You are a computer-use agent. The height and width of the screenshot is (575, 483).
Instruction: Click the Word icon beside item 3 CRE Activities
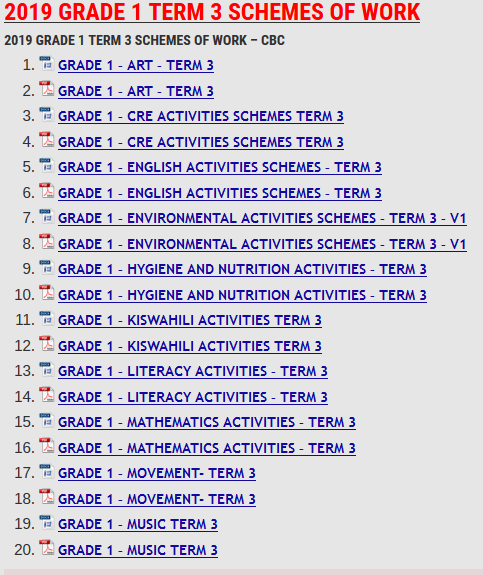pos(47,114)
